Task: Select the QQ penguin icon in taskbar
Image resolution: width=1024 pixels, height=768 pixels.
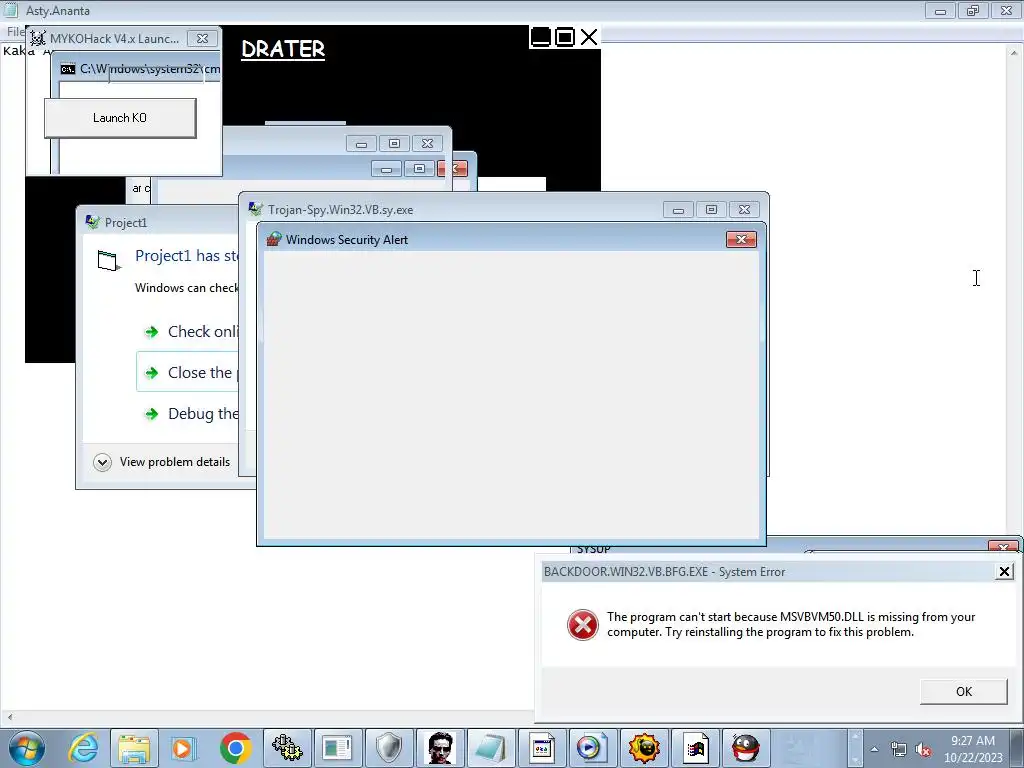Action: (745, 748)
